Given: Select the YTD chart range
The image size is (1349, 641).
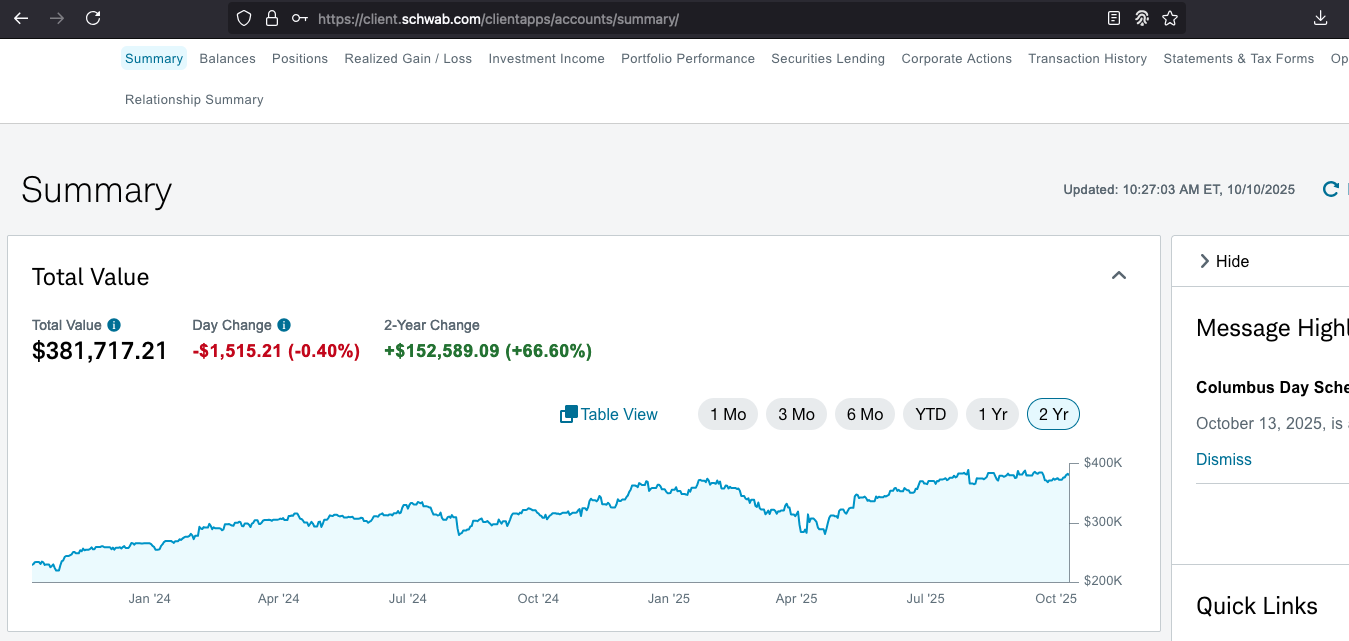Looking at the screenshot, I should (x=930, y=414).
